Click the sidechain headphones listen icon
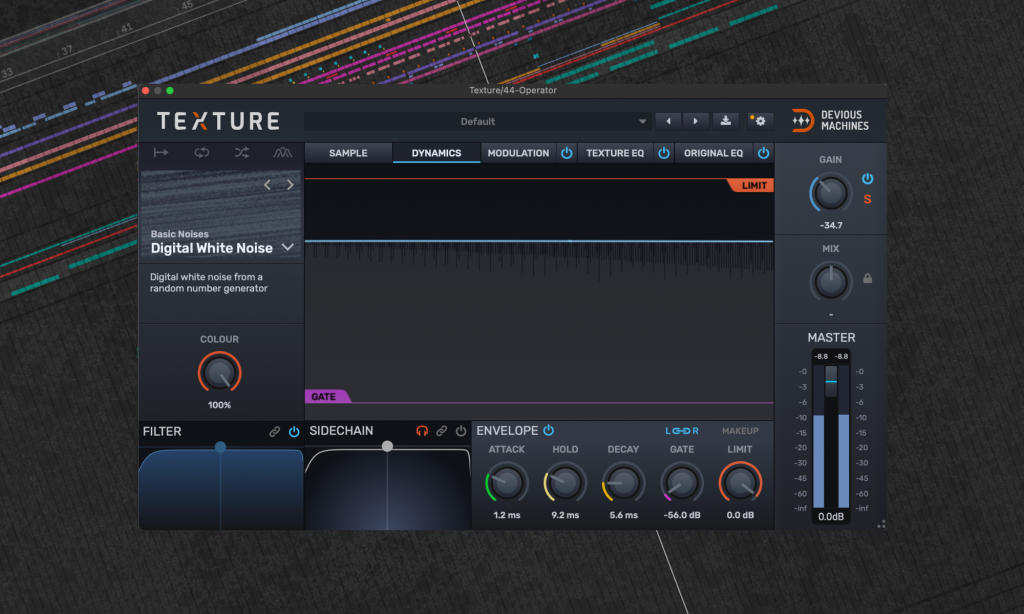 coord(422,431)
